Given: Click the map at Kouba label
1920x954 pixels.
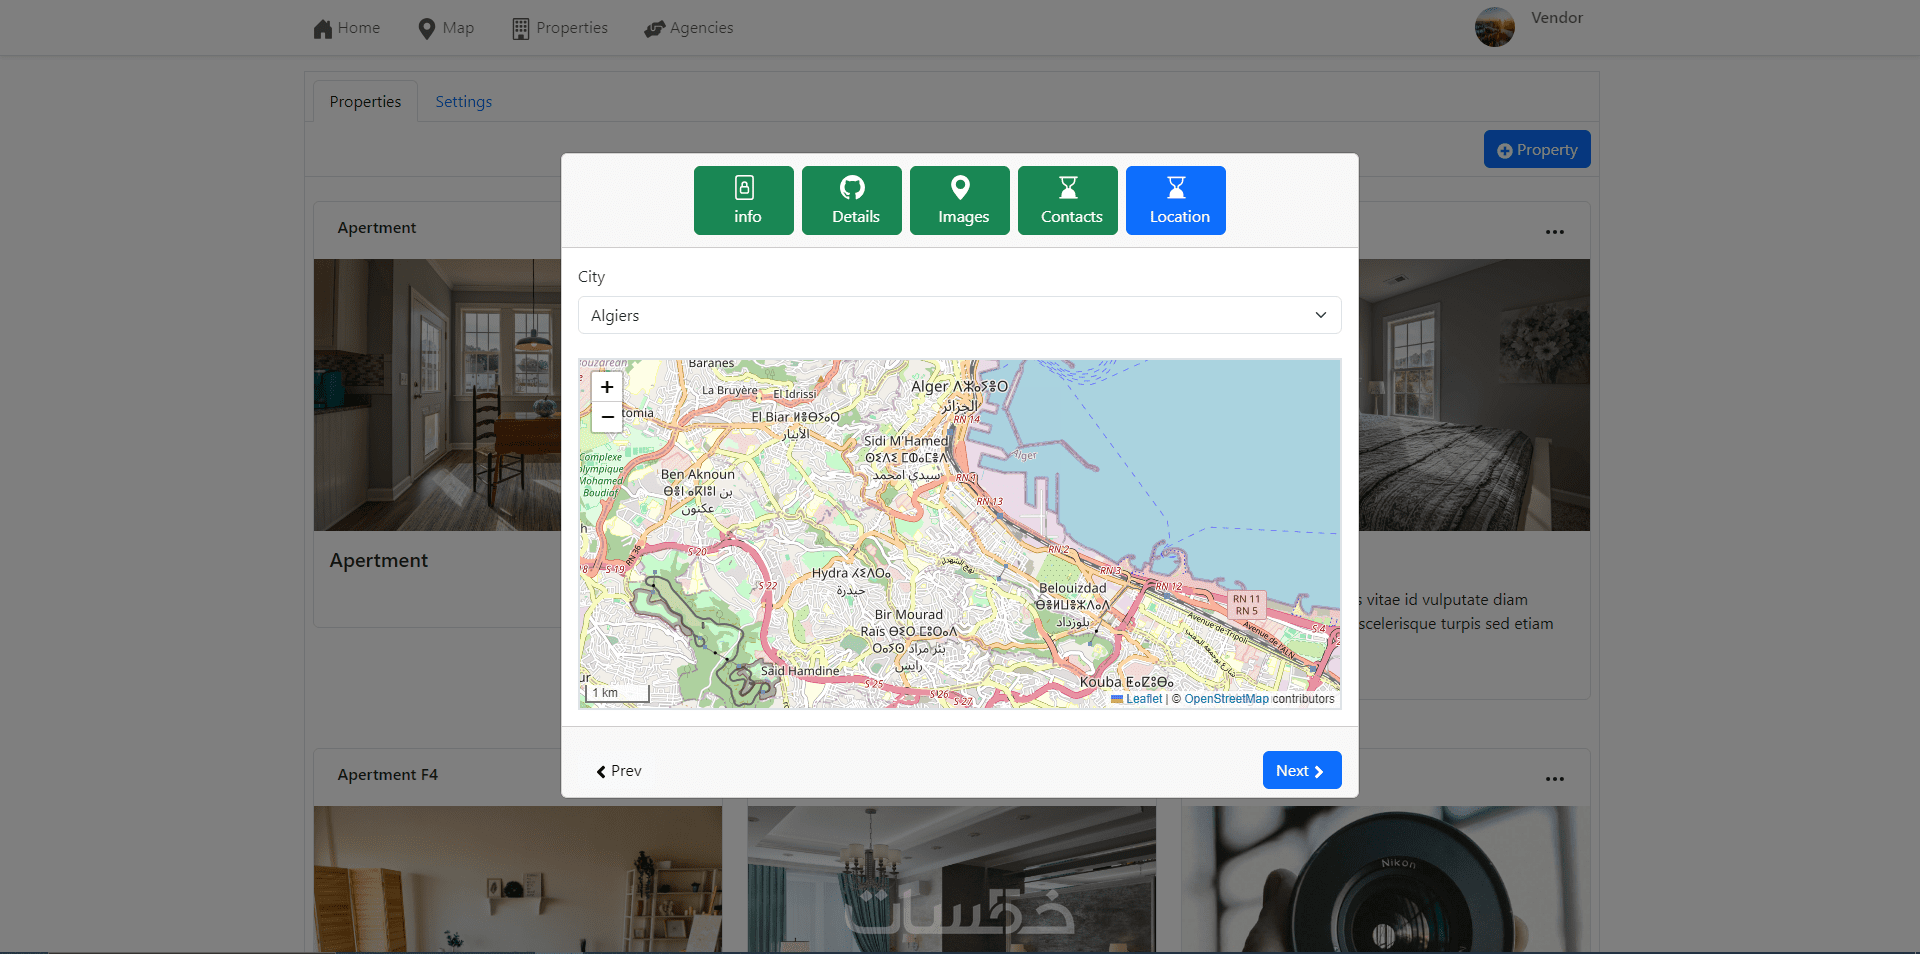Looking at the screenshot, I should [x=1126, y=682].
